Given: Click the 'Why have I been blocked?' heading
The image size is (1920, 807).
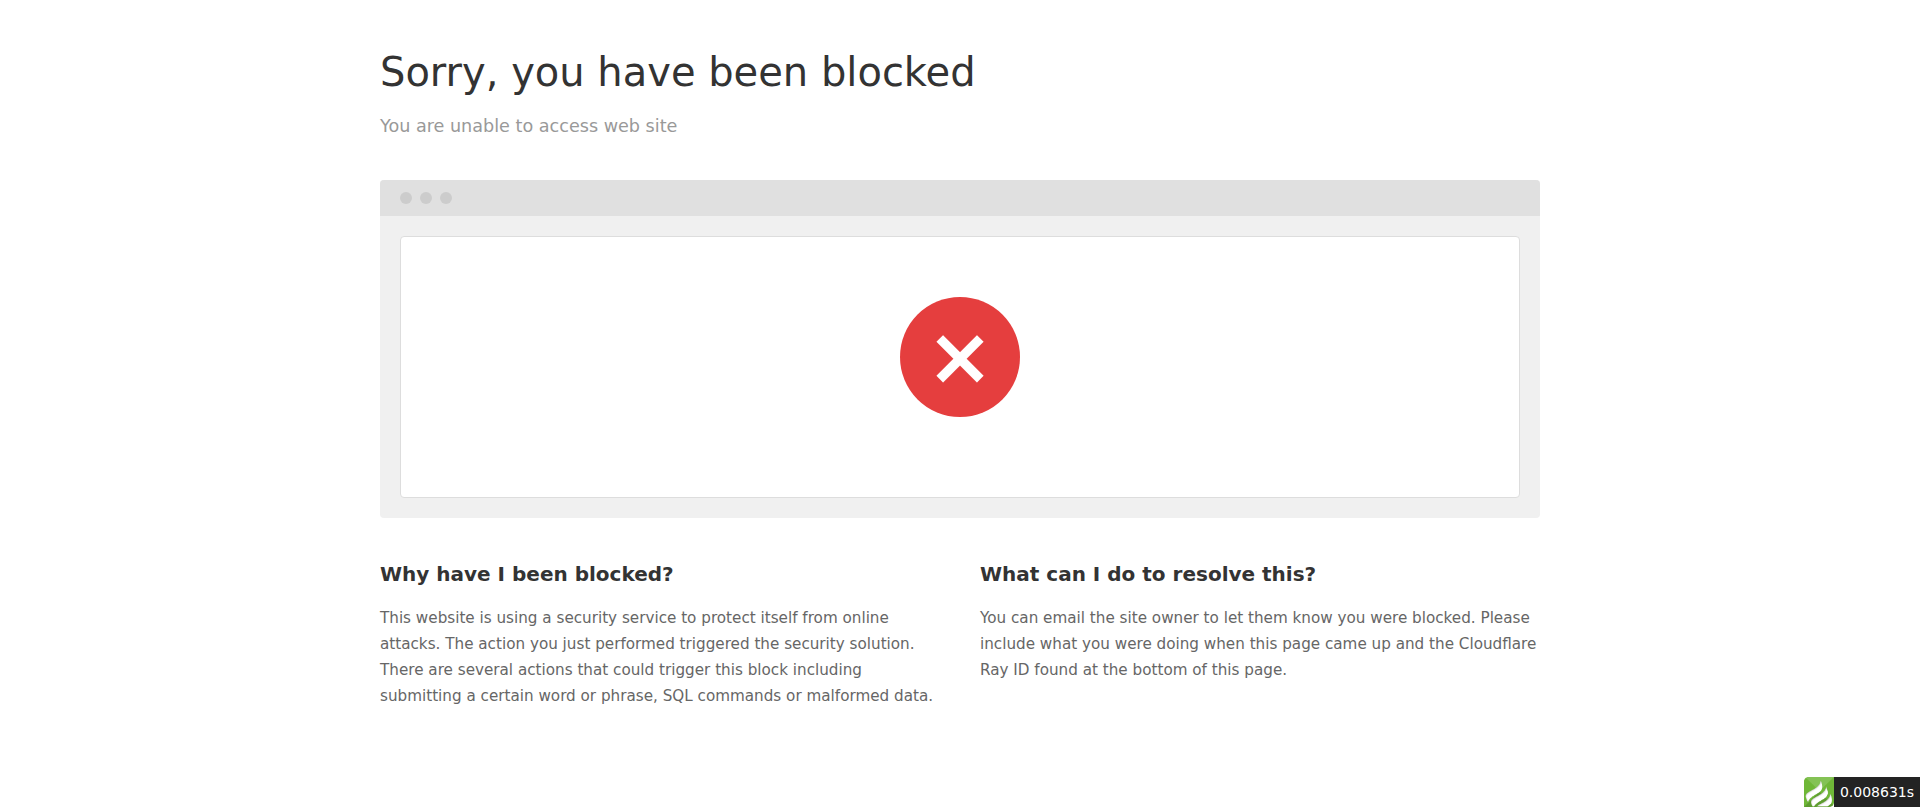Looking at the screenshot, I should 526,574.
